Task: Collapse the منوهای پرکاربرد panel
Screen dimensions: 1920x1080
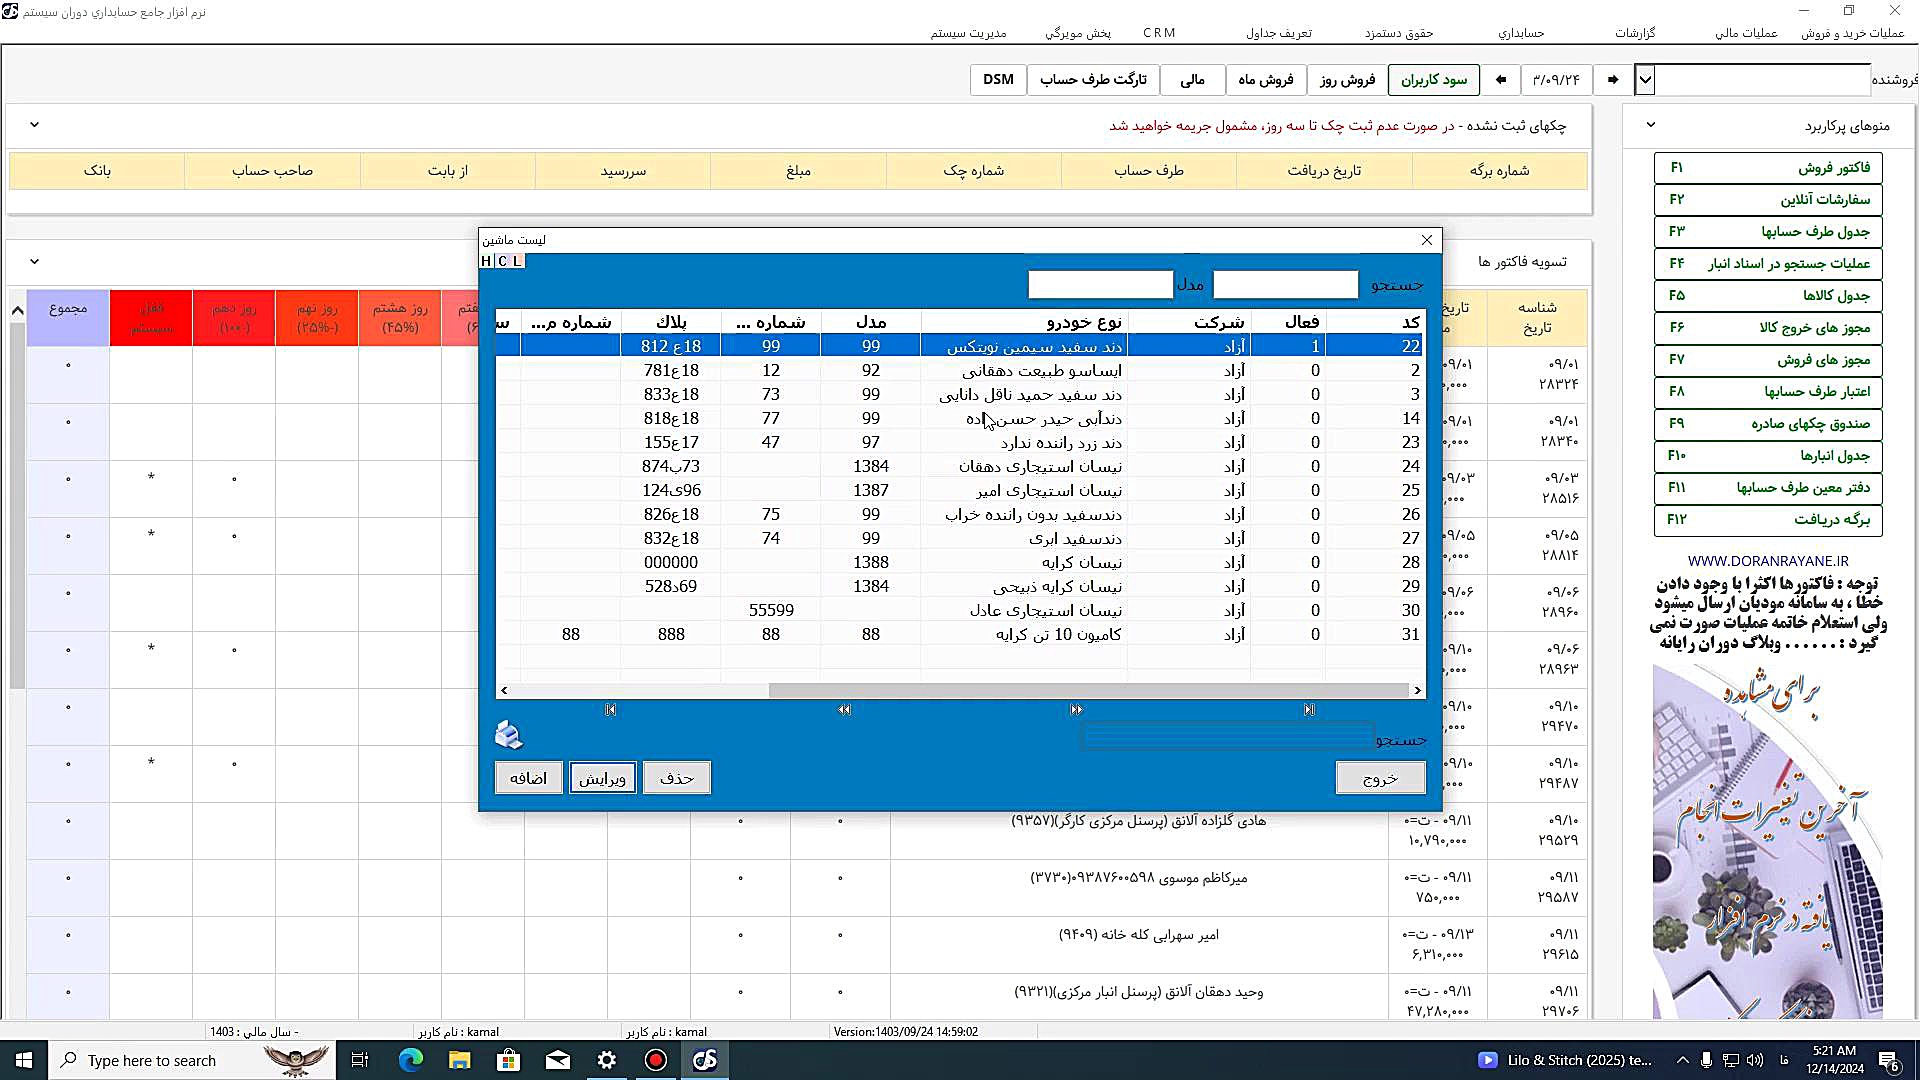Action: coord(1651,125)
